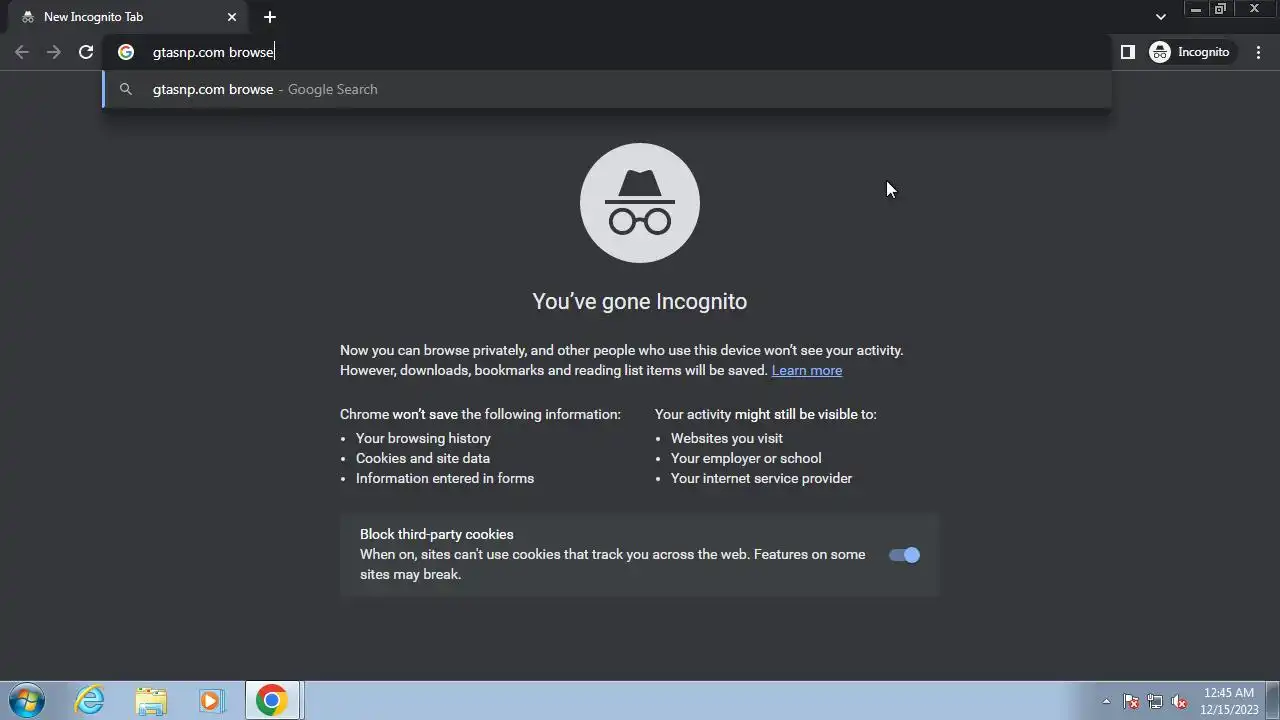
Task: Click the Action Center flag tray icon
Action: (x=1131, y=701)
